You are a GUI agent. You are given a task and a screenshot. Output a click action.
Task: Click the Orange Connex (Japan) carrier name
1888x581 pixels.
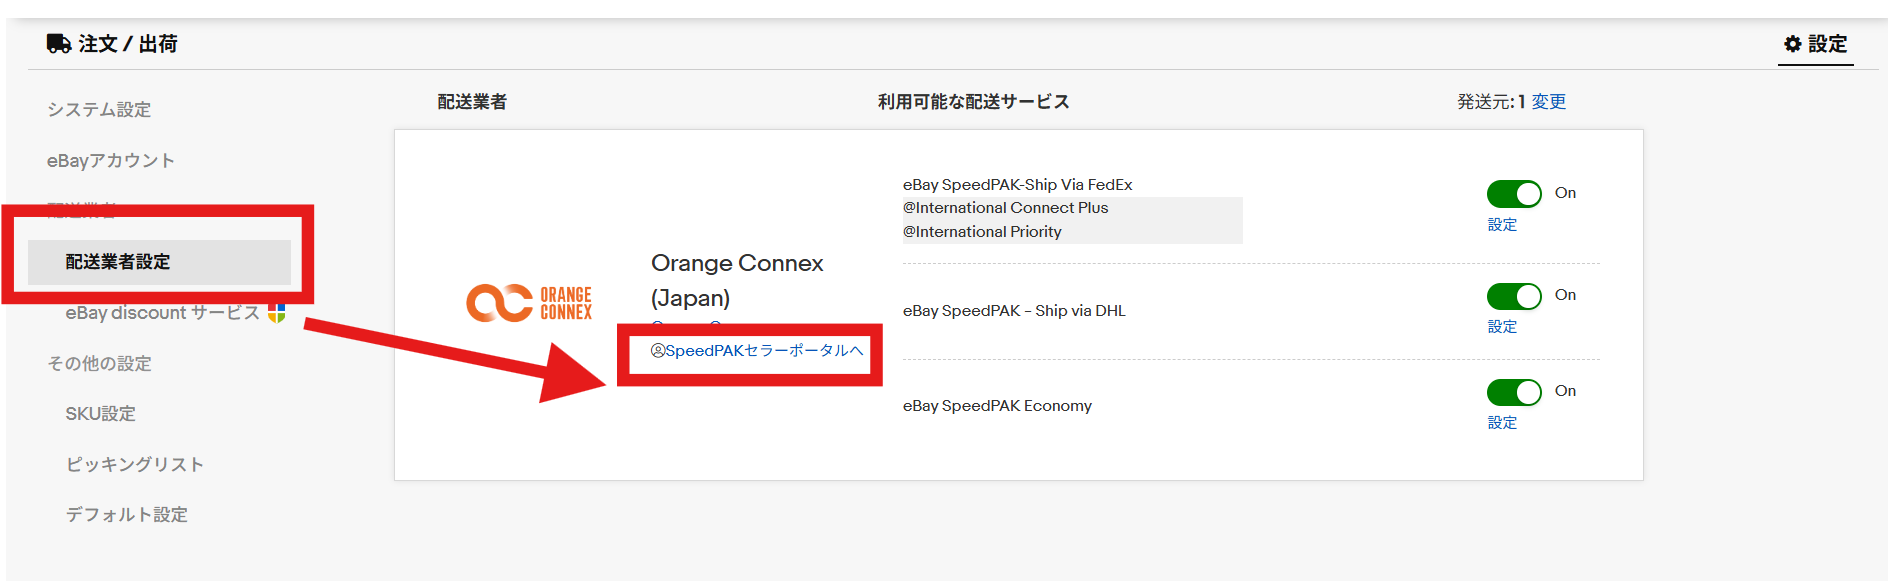(737, 281)
